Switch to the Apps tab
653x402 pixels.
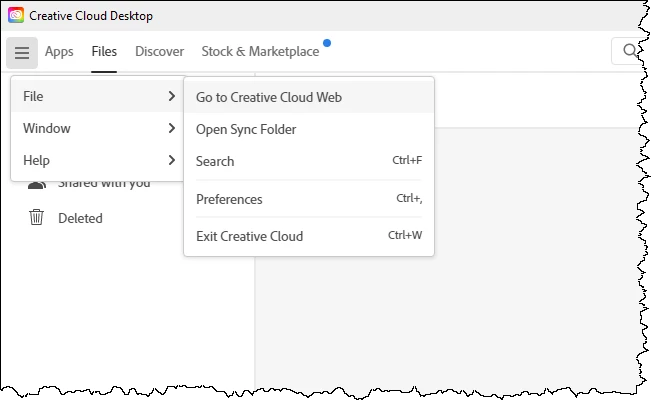pos(59,52)
